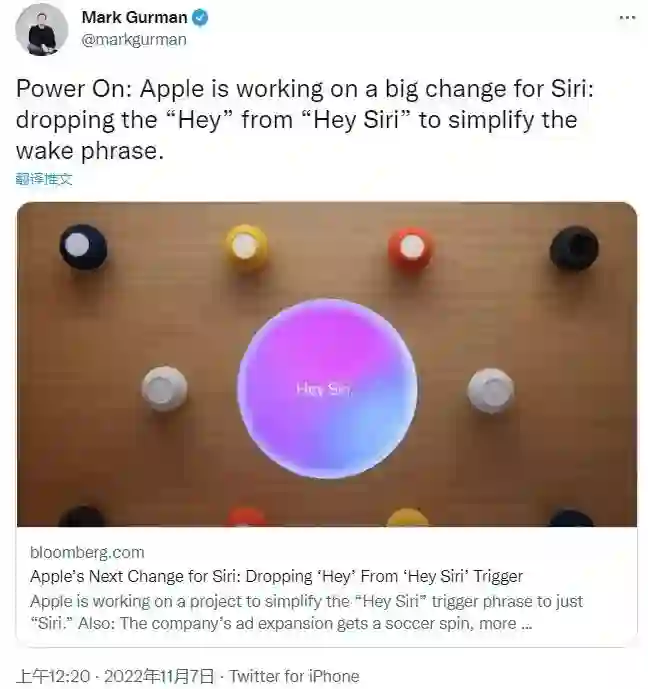Open the @markgurman handle link

point(134,40)
